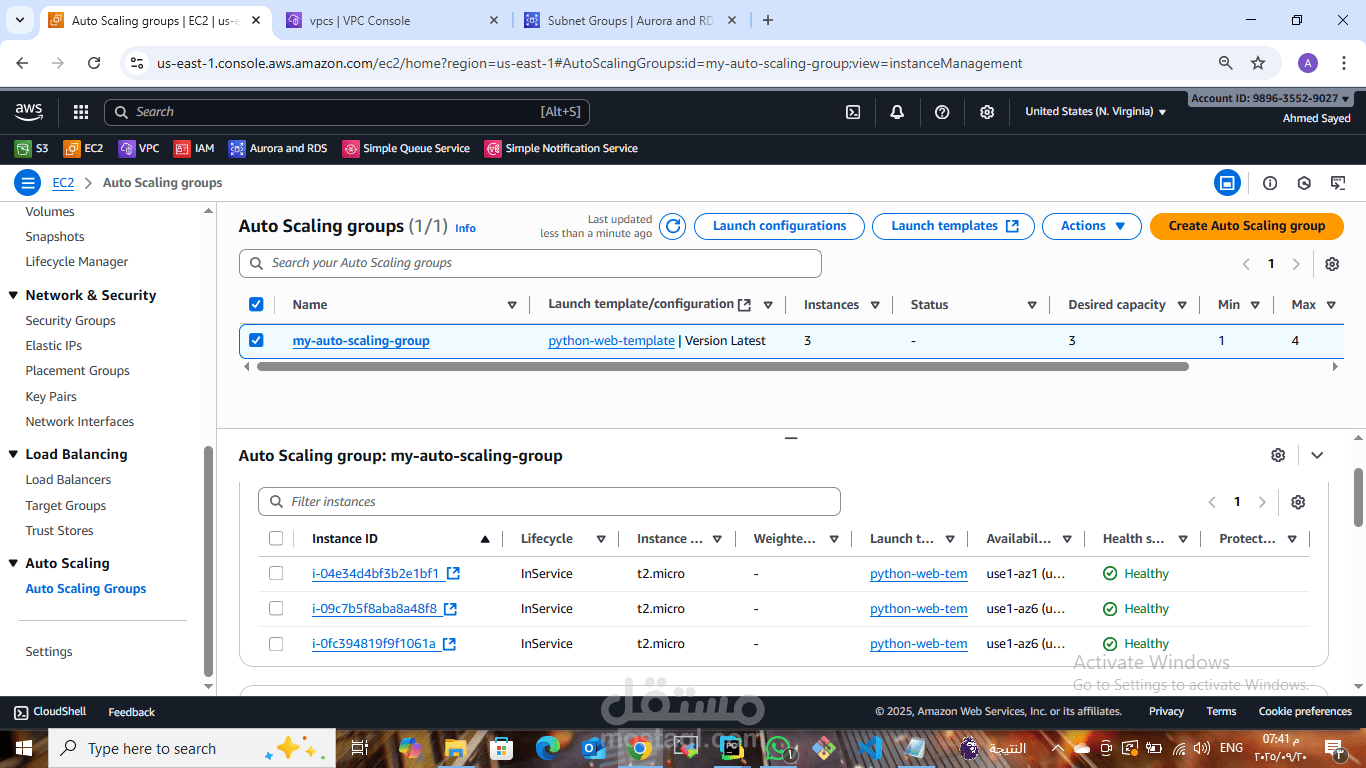This screenshot has height=768, width=1366.
Task: Click the AWS services grid menu icon
Action: (81, 112)
